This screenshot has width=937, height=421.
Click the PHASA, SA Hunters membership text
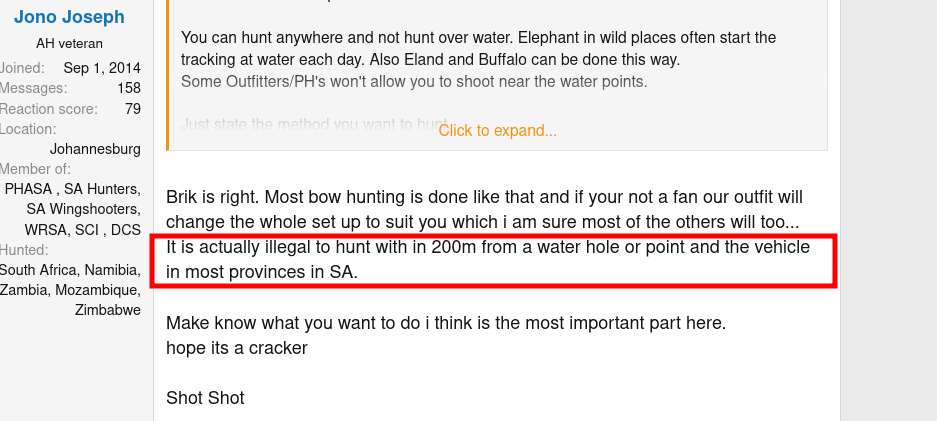point(73,189)
